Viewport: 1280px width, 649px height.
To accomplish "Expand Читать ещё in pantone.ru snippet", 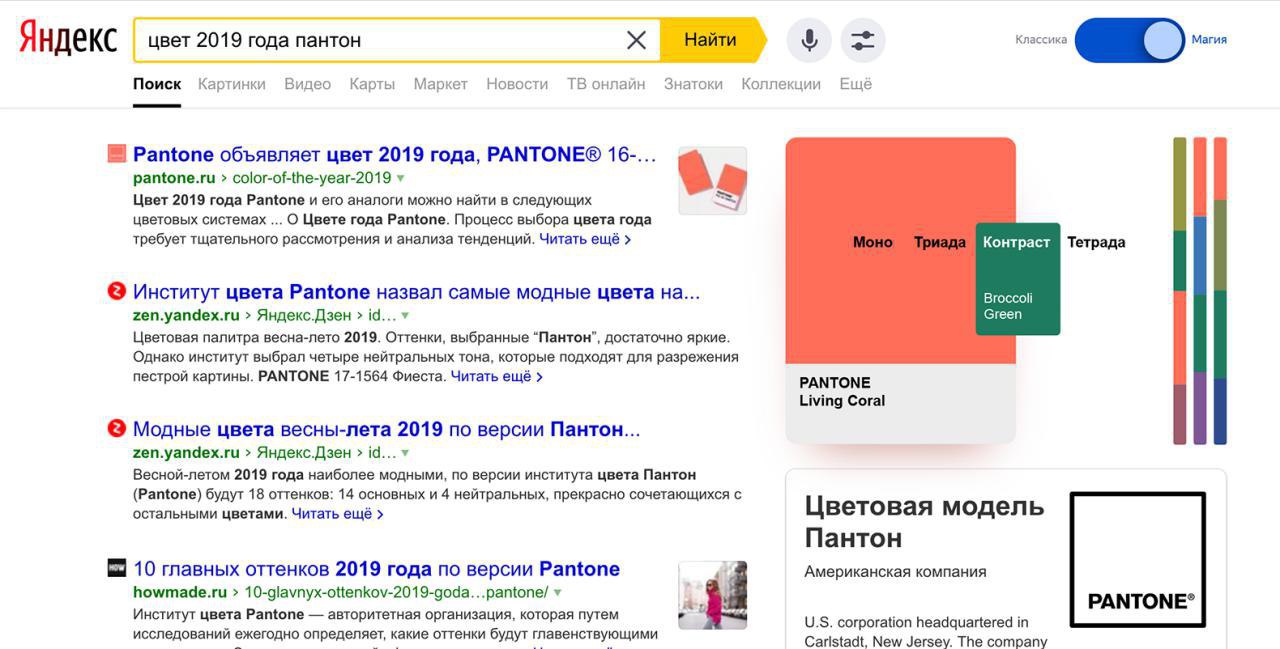I will [585, 239].
